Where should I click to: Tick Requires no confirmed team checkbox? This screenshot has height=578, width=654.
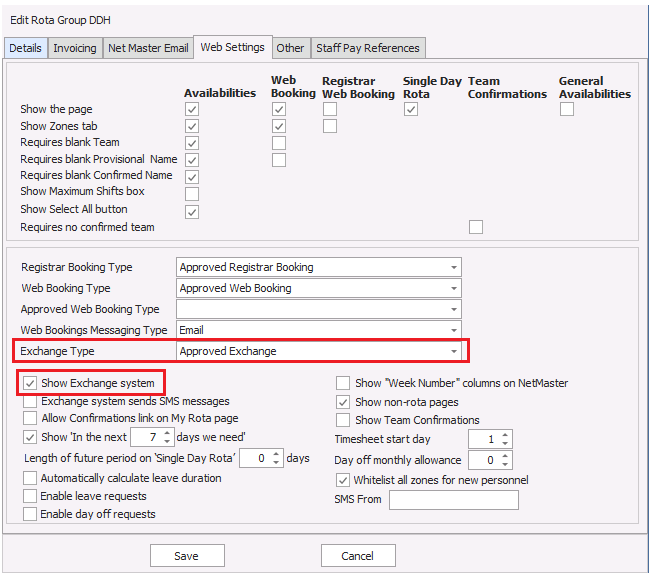pyautogui.click(x=476, y=227)
